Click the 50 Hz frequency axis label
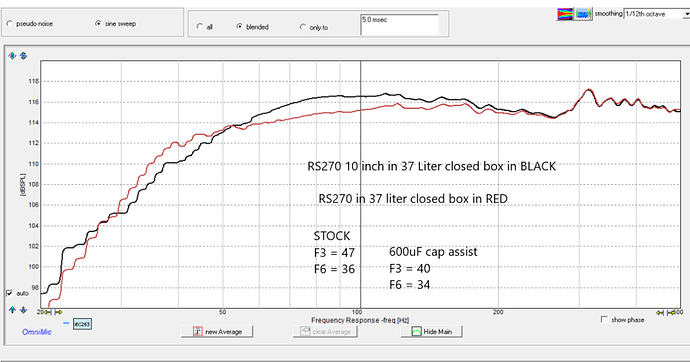 [222, 312]
